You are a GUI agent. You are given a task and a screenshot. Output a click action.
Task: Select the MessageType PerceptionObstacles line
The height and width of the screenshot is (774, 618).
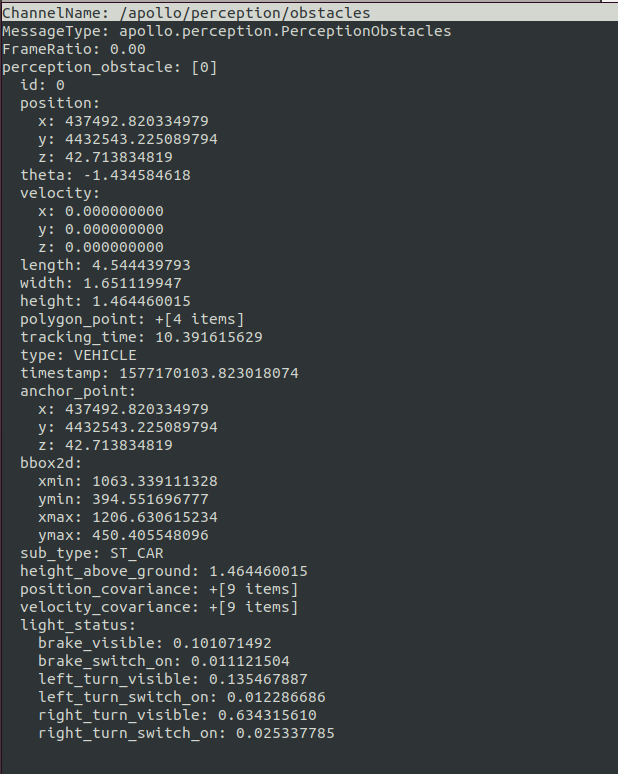click(226, 31)
